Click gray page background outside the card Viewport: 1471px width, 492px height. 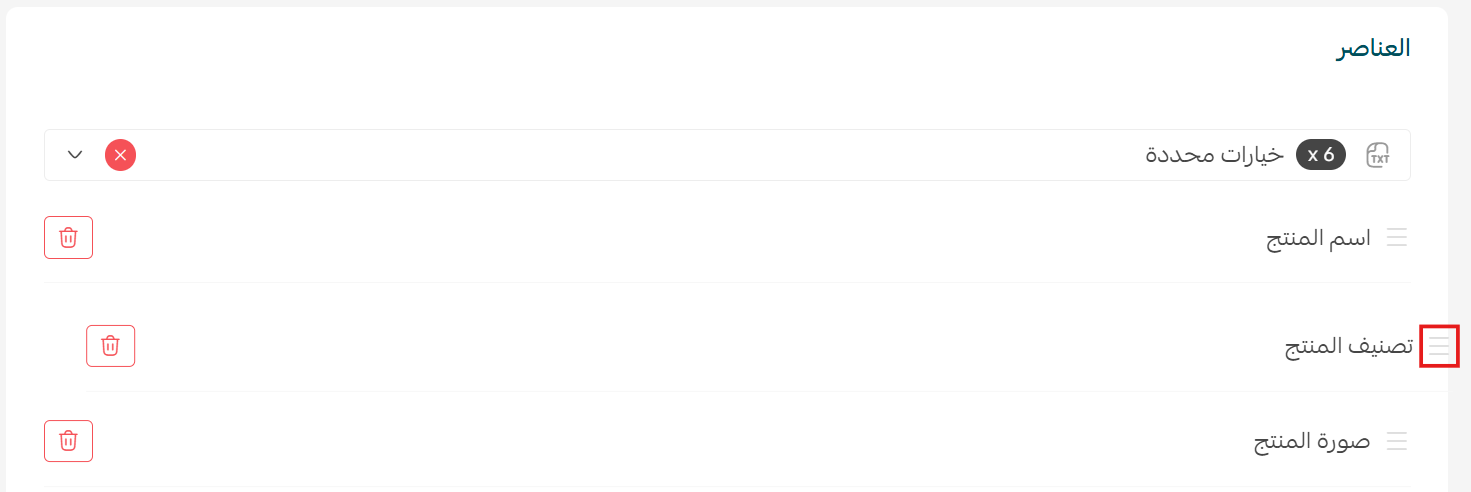[1460, 250]
